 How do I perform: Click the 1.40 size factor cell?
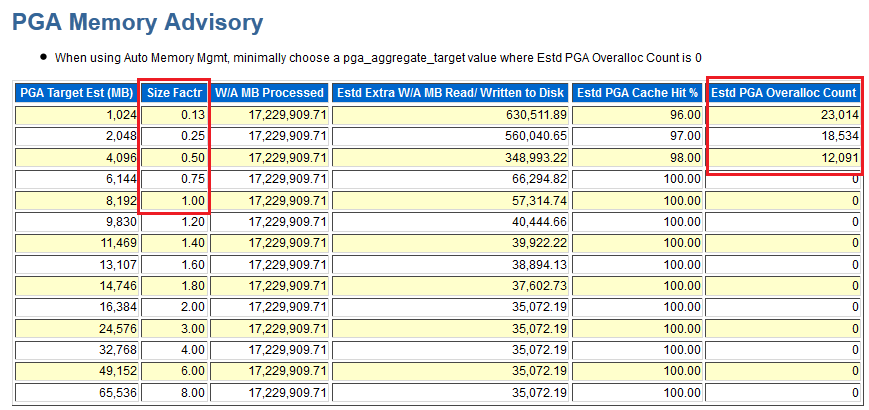click(175, 243)
